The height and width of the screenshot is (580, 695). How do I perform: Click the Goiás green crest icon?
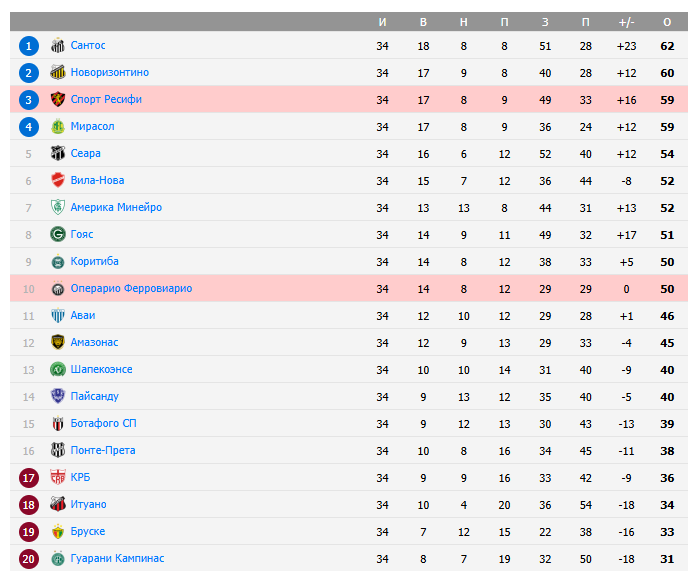57,235
